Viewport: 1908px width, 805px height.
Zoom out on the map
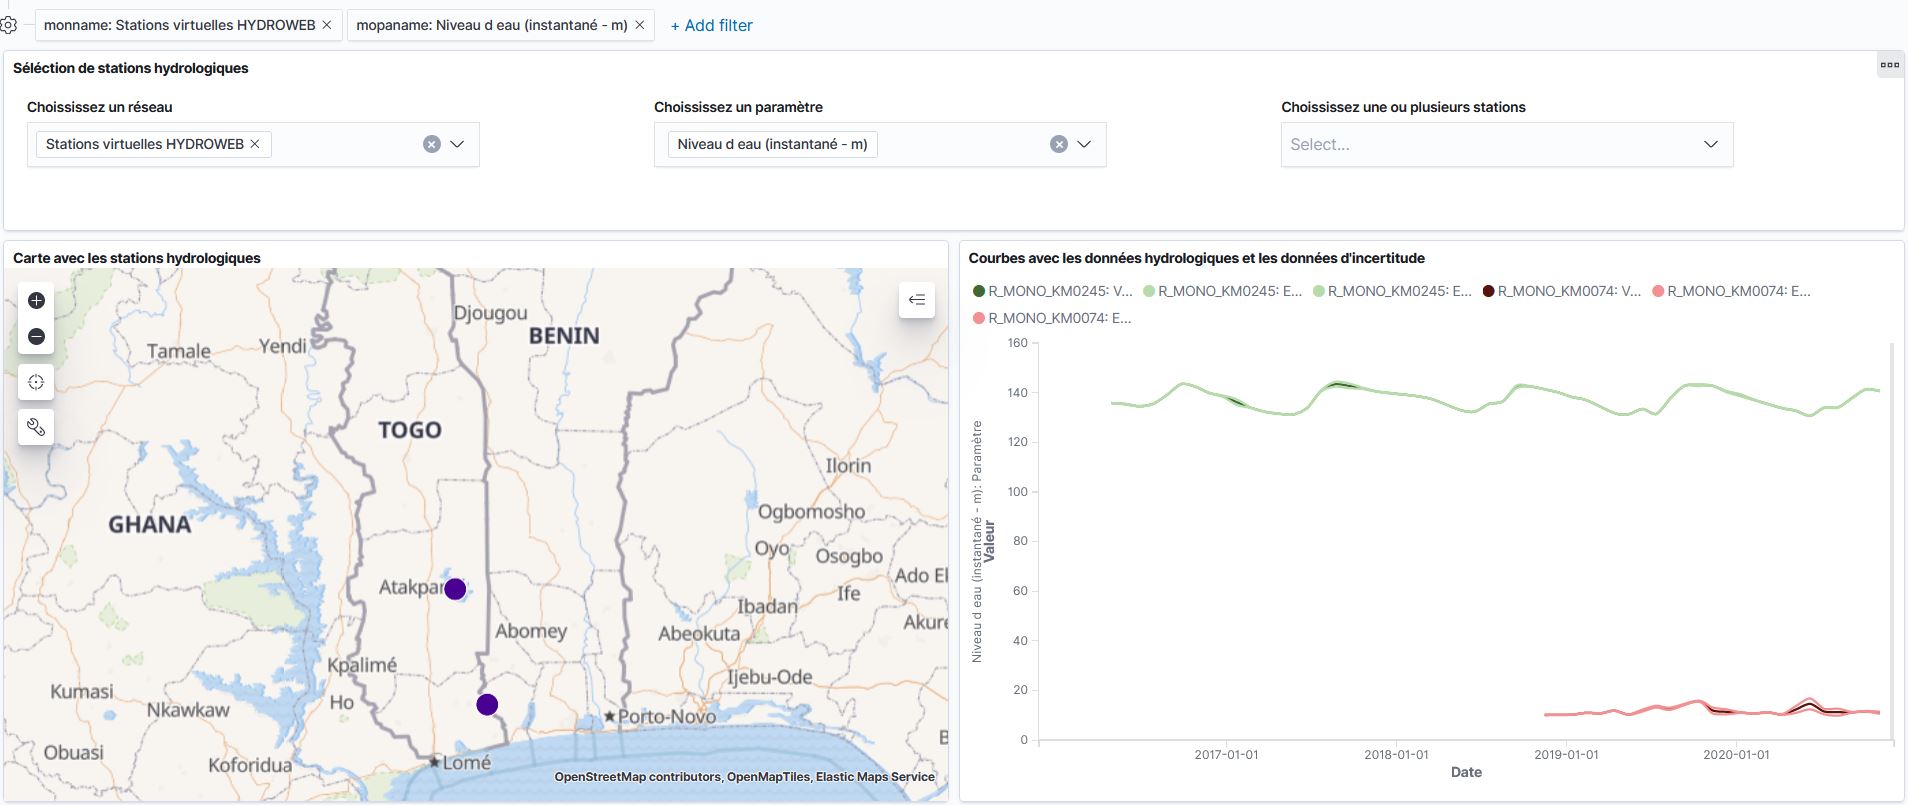pyautogui.click(x=36, y=336)
